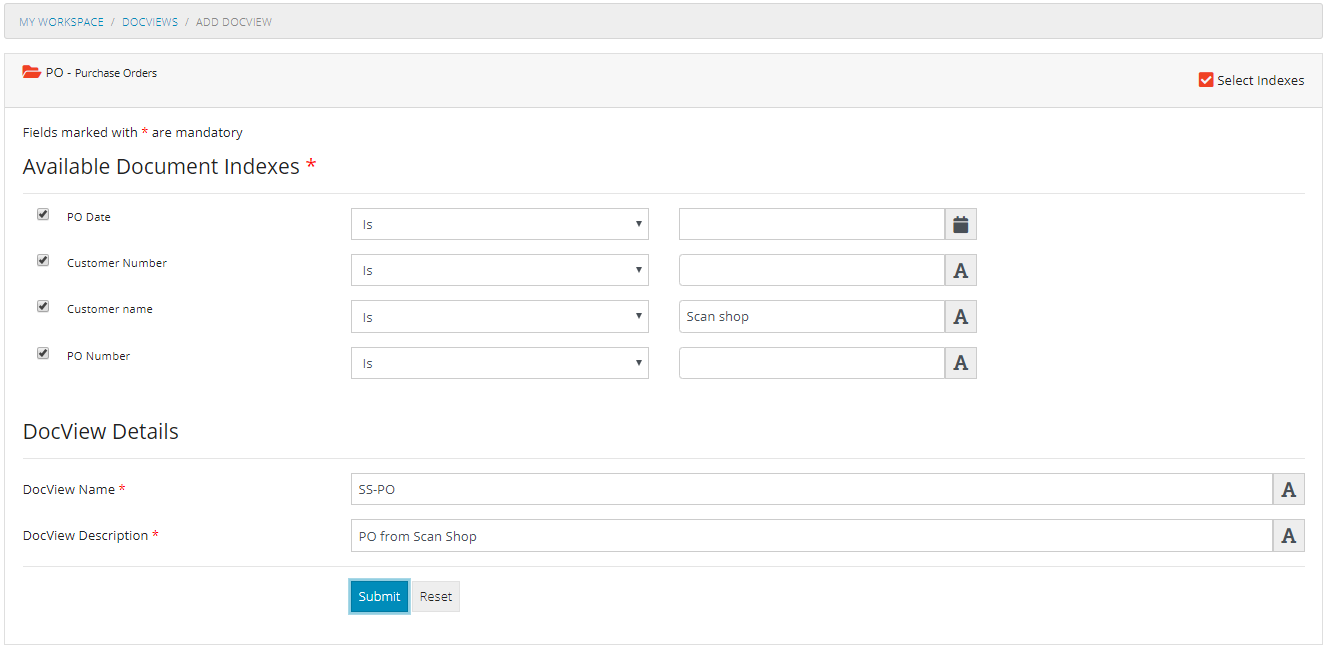Open the PO Date condition dropdown
Viewport: 1326px width, 657px height.
pyautogui.click(x=499, y=224)
